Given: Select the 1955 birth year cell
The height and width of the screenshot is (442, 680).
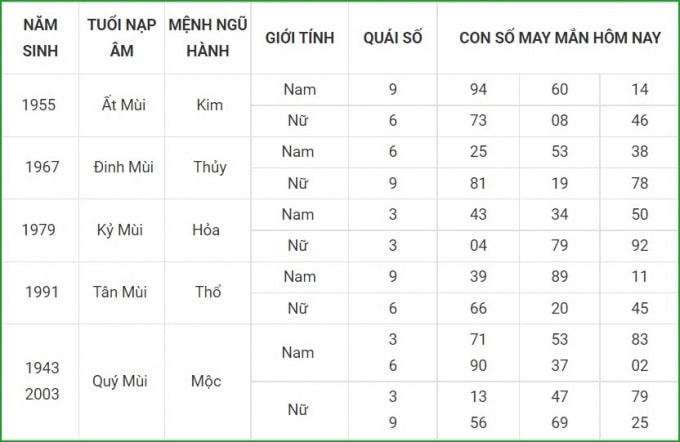Looking at the screenshot, I should [x=39, y=105].
